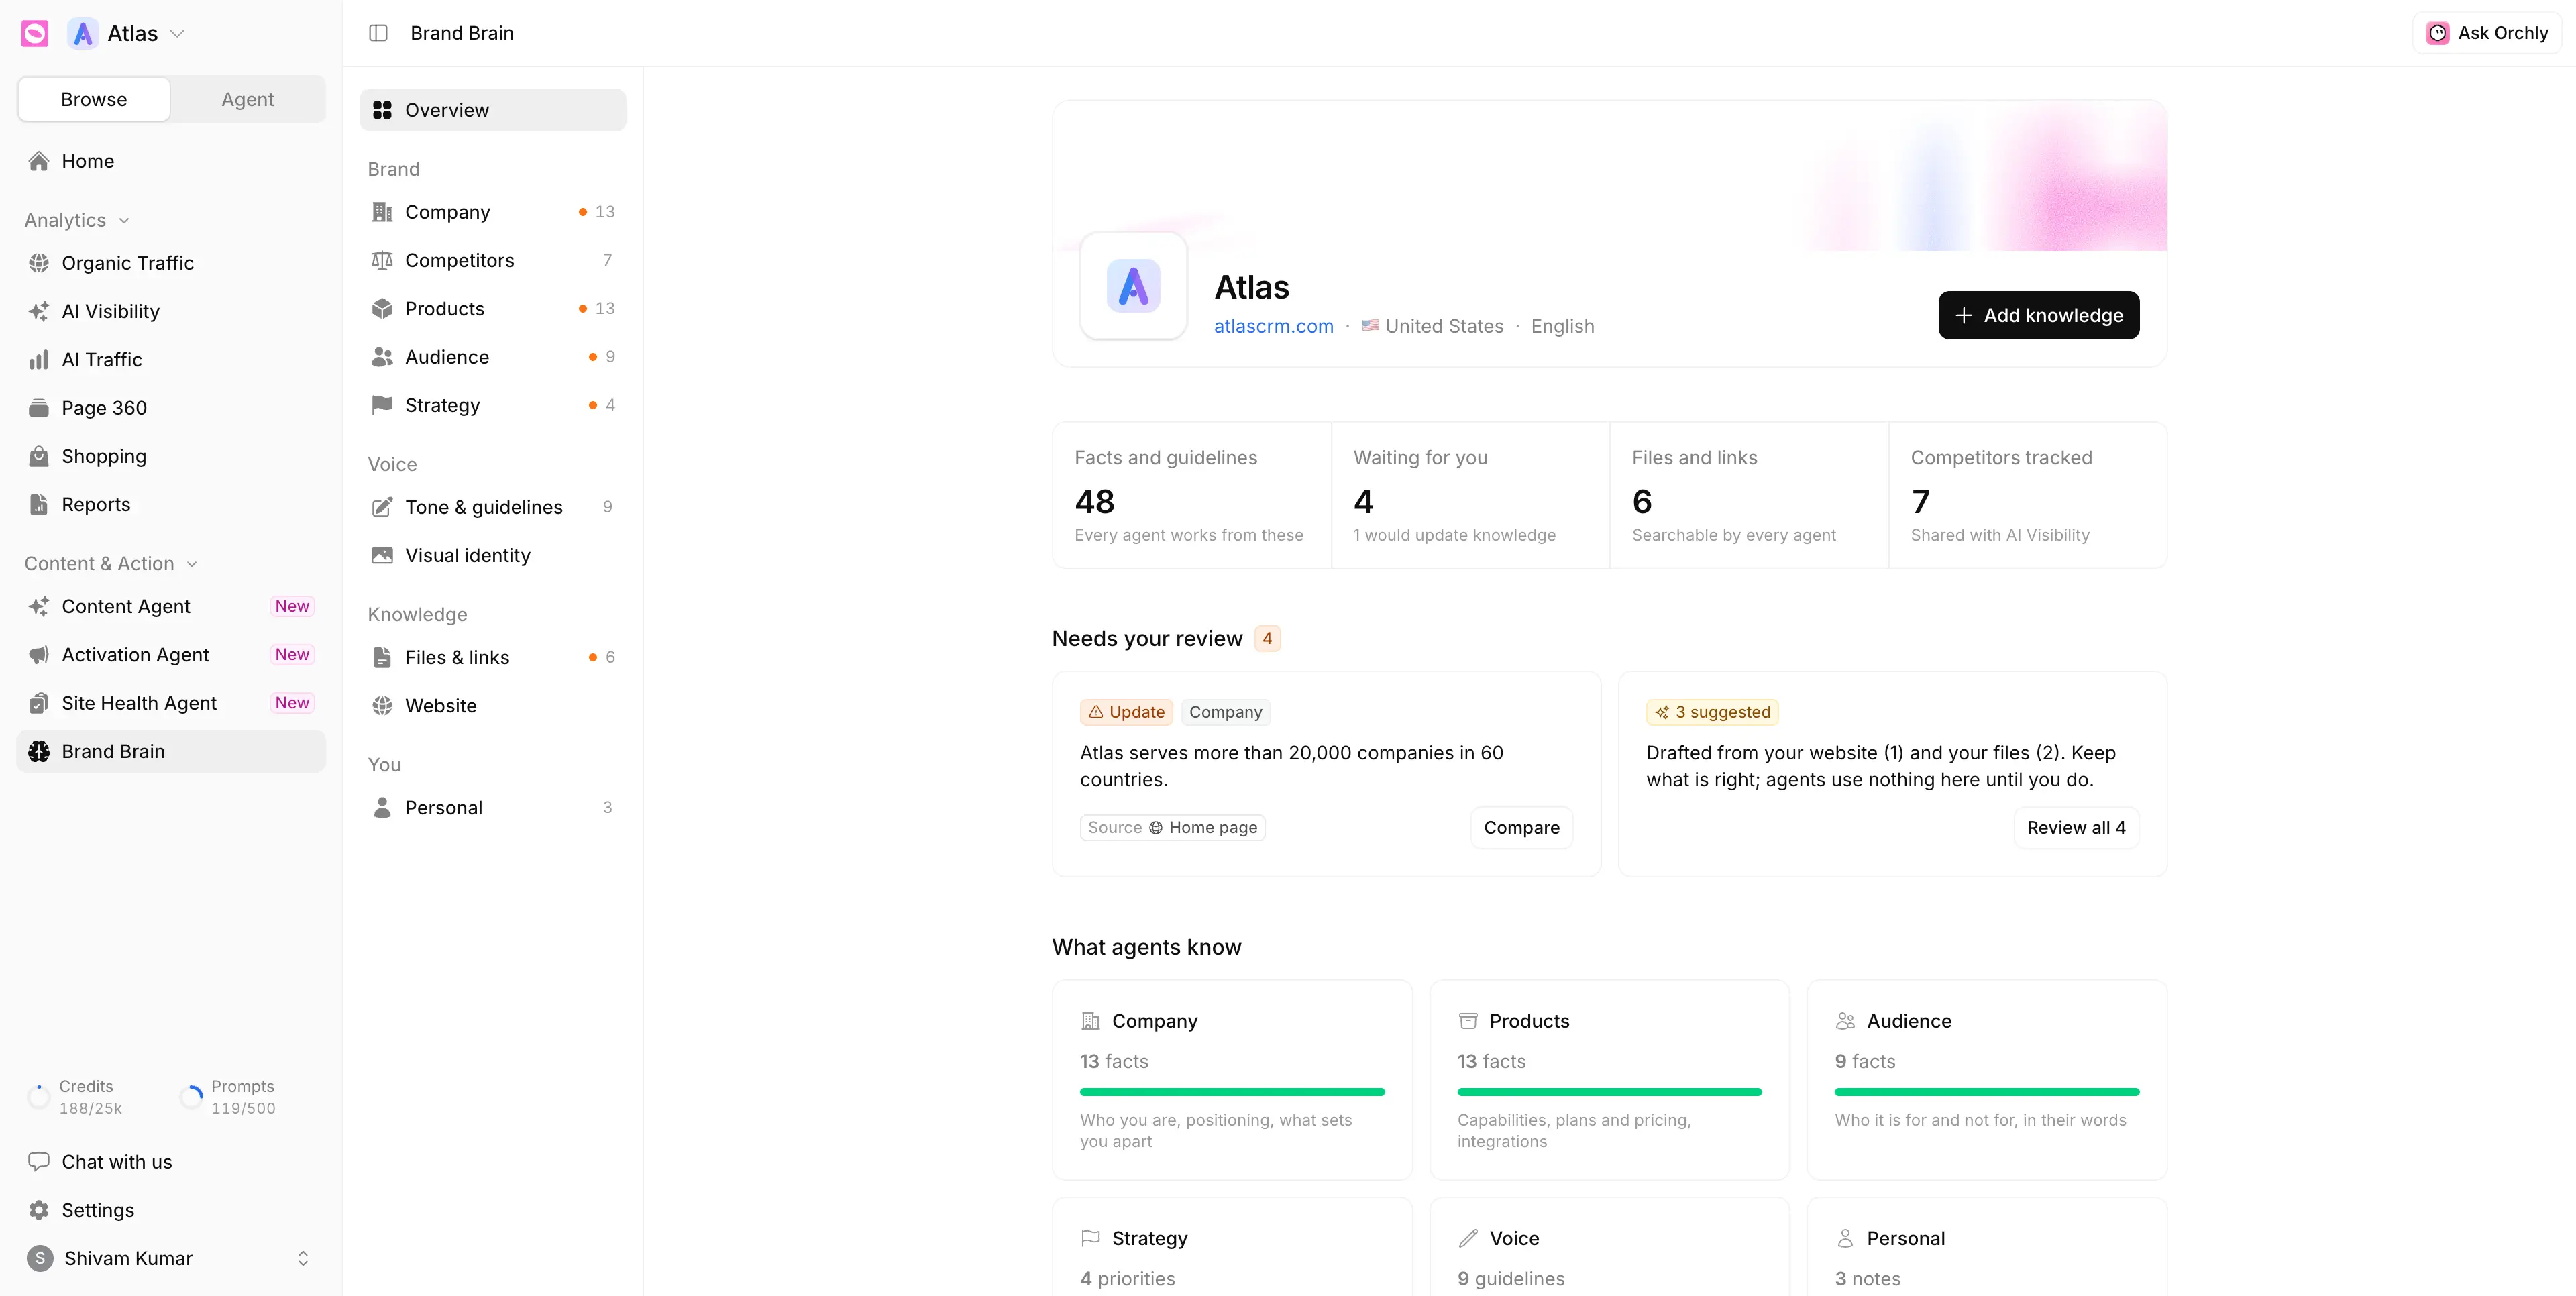Click the Tone & guidelines pencil icon
Viewport: 2576px width, 1296px height.
382,507
